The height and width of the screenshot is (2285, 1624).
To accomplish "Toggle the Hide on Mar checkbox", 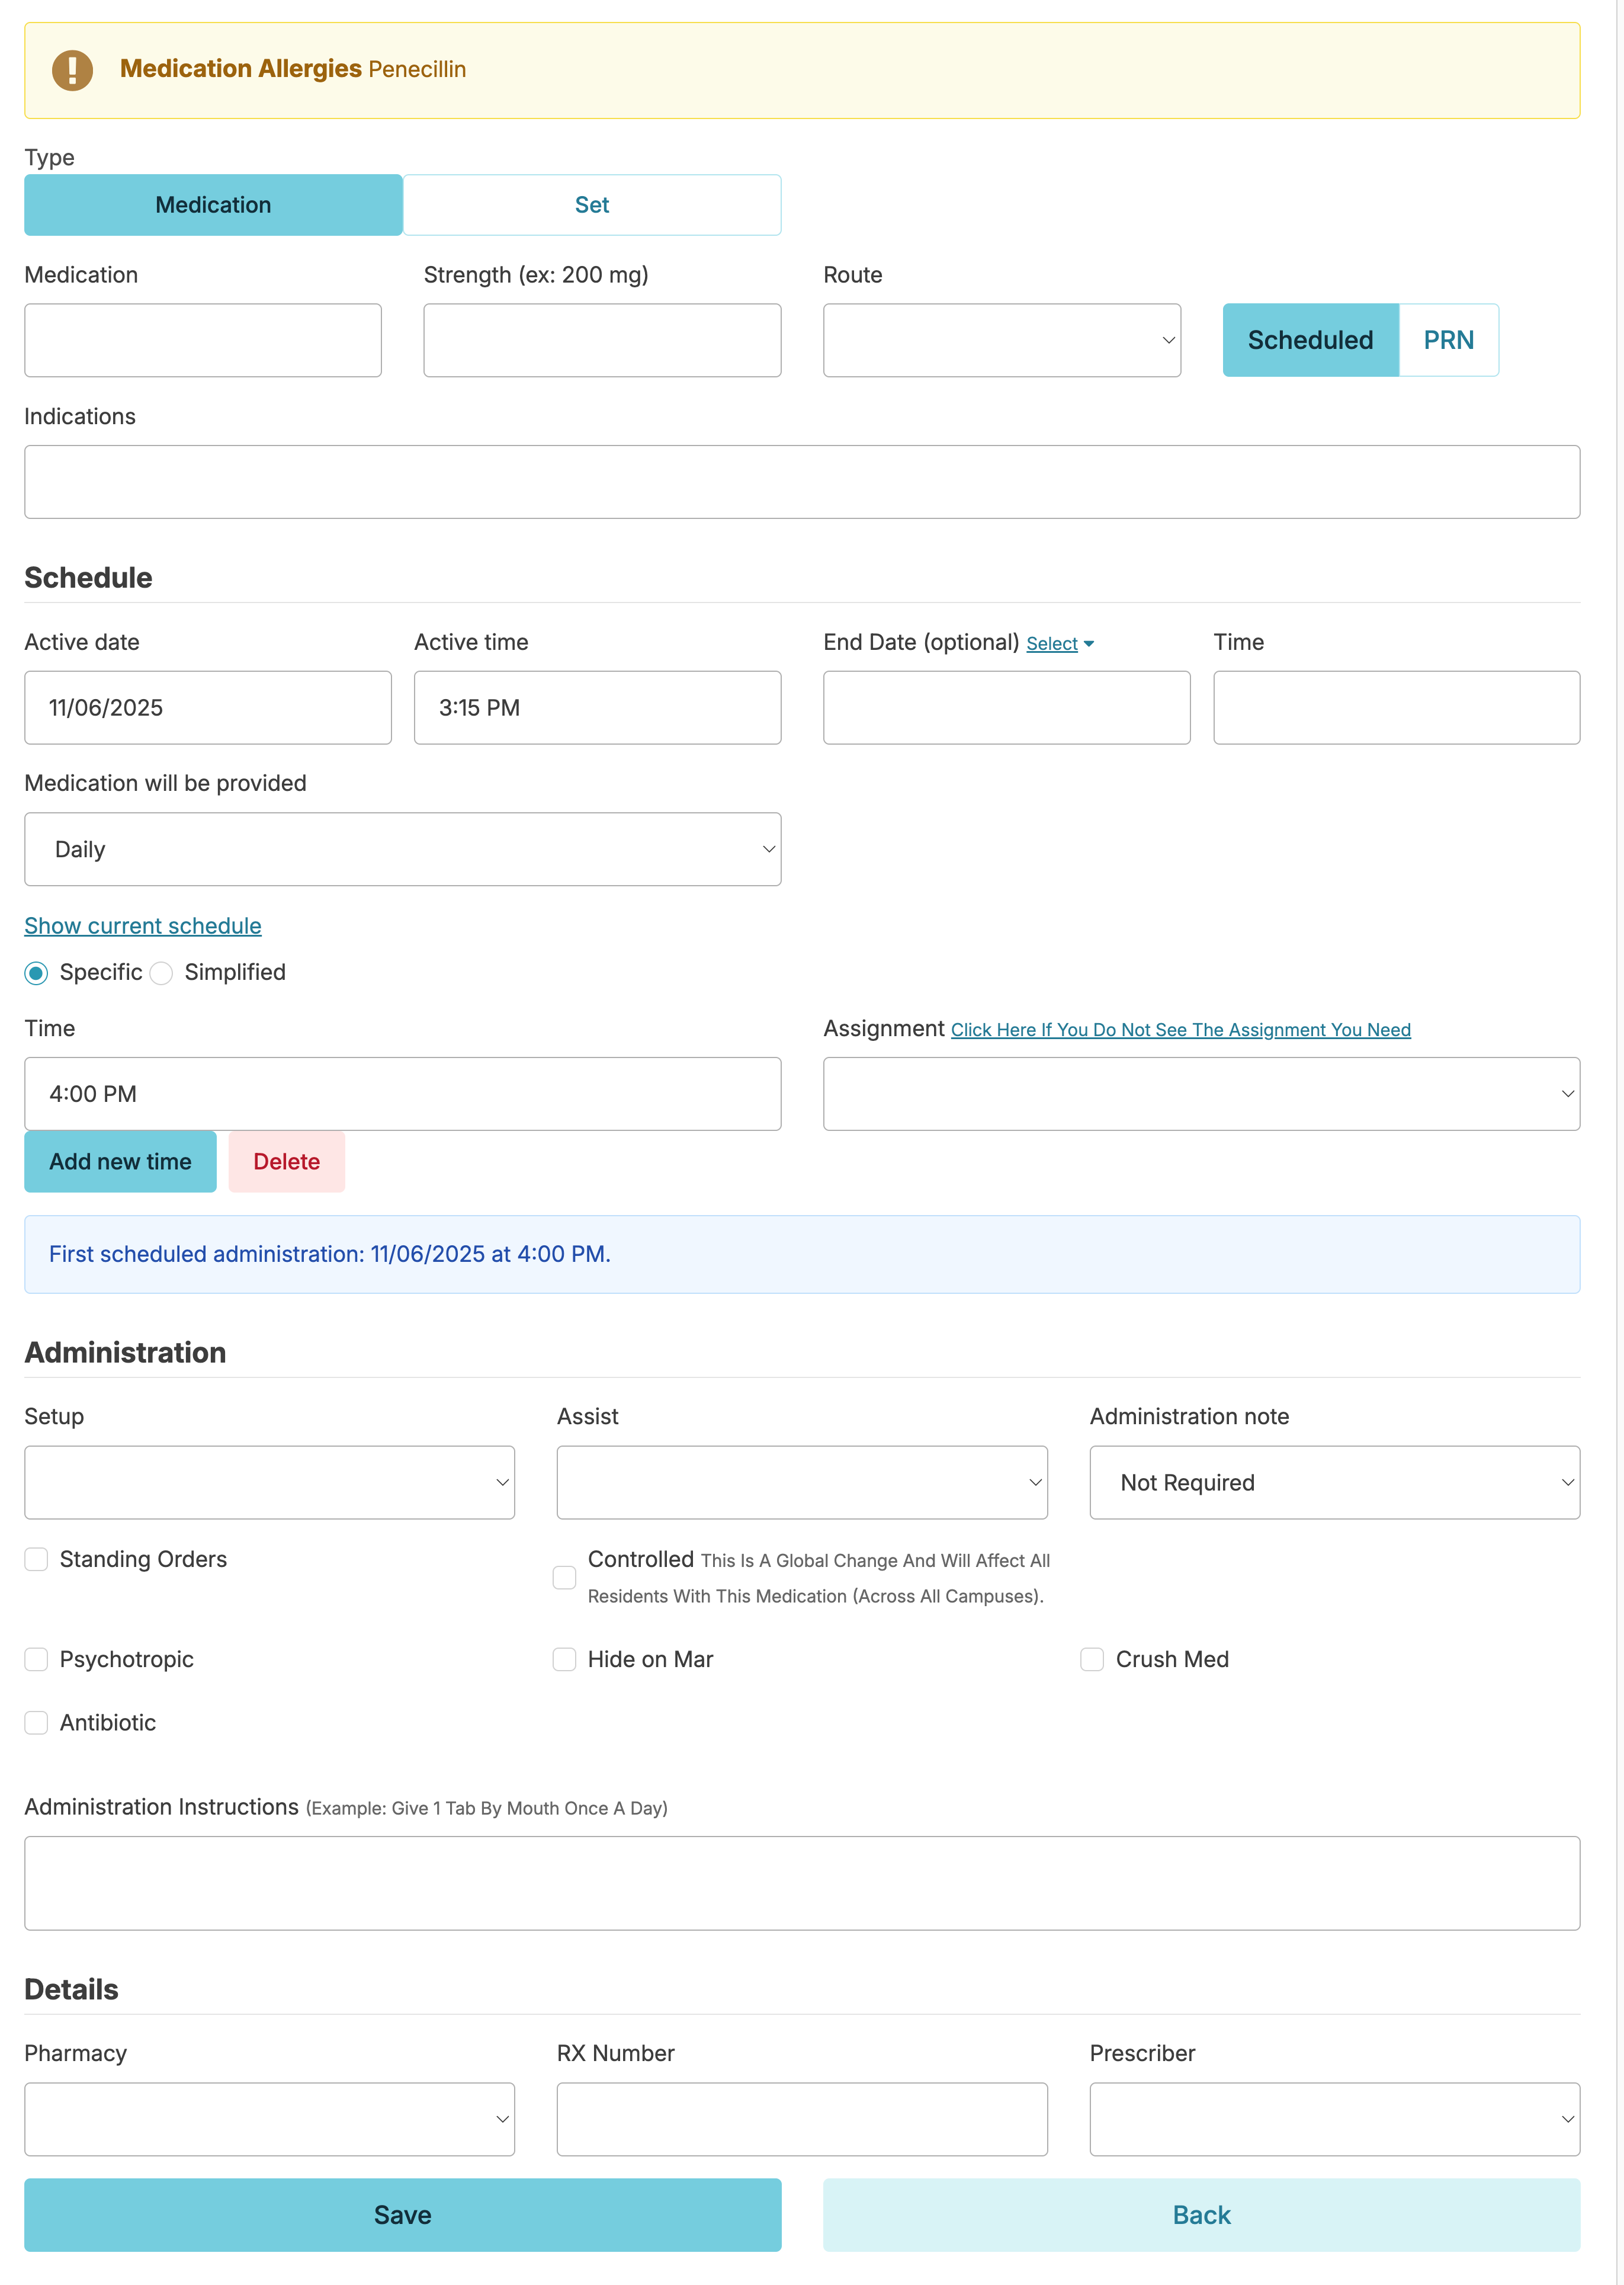I will click(565, 1659).
